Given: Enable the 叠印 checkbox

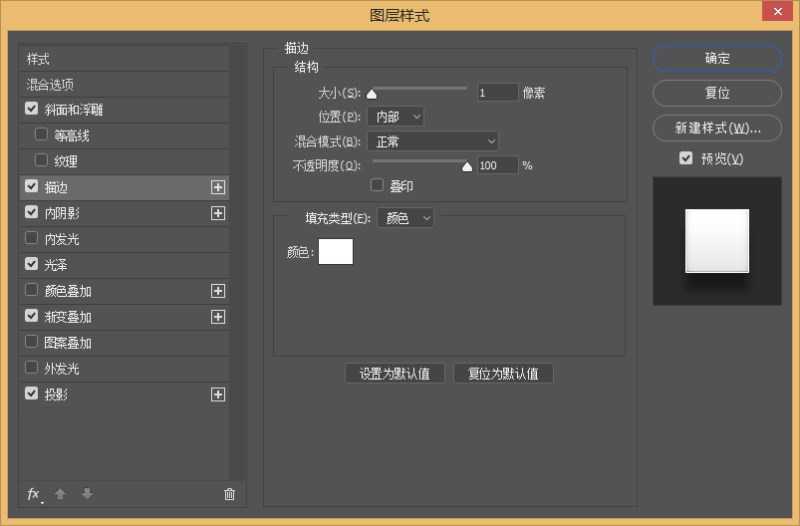Looking at the screenshot, I should click(x=377, y=185).
